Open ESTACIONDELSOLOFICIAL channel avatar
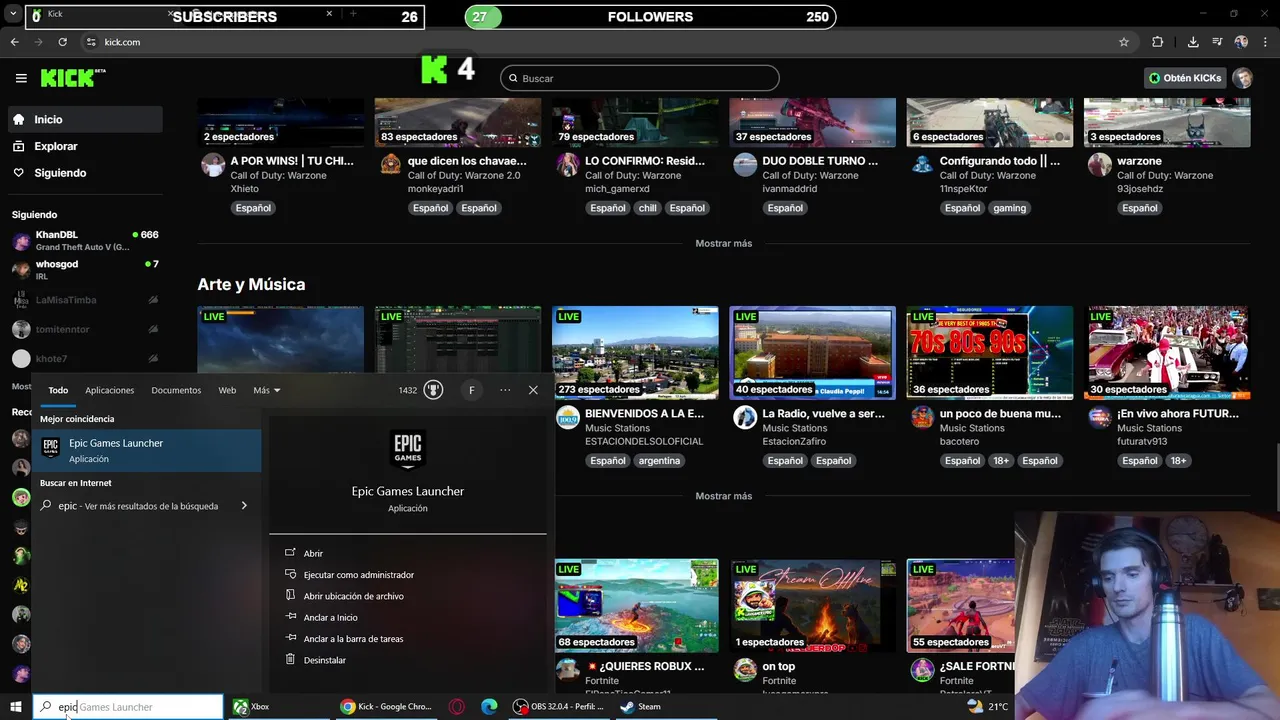1280x720 pixels. (x=567, y=418)
